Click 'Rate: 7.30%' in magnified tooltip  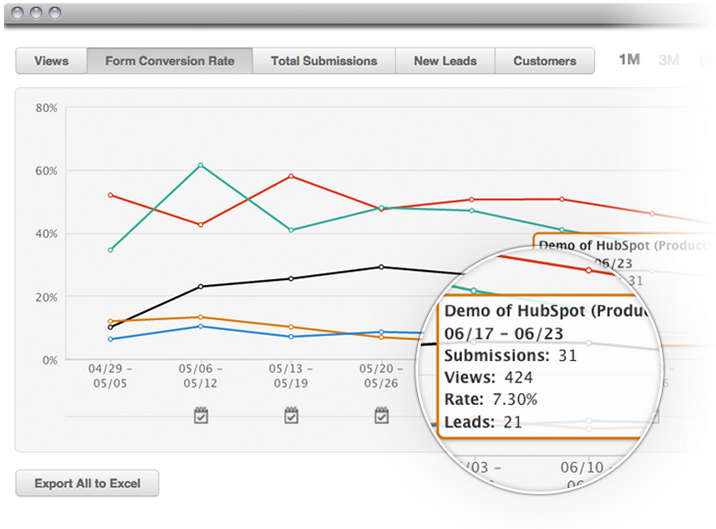pos(491,399)
